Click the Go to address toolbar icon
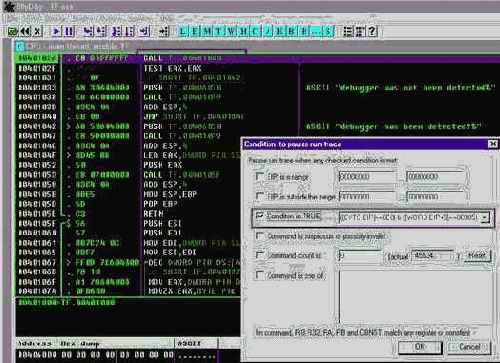Screen dimensions: 500x363 point(164,32)
